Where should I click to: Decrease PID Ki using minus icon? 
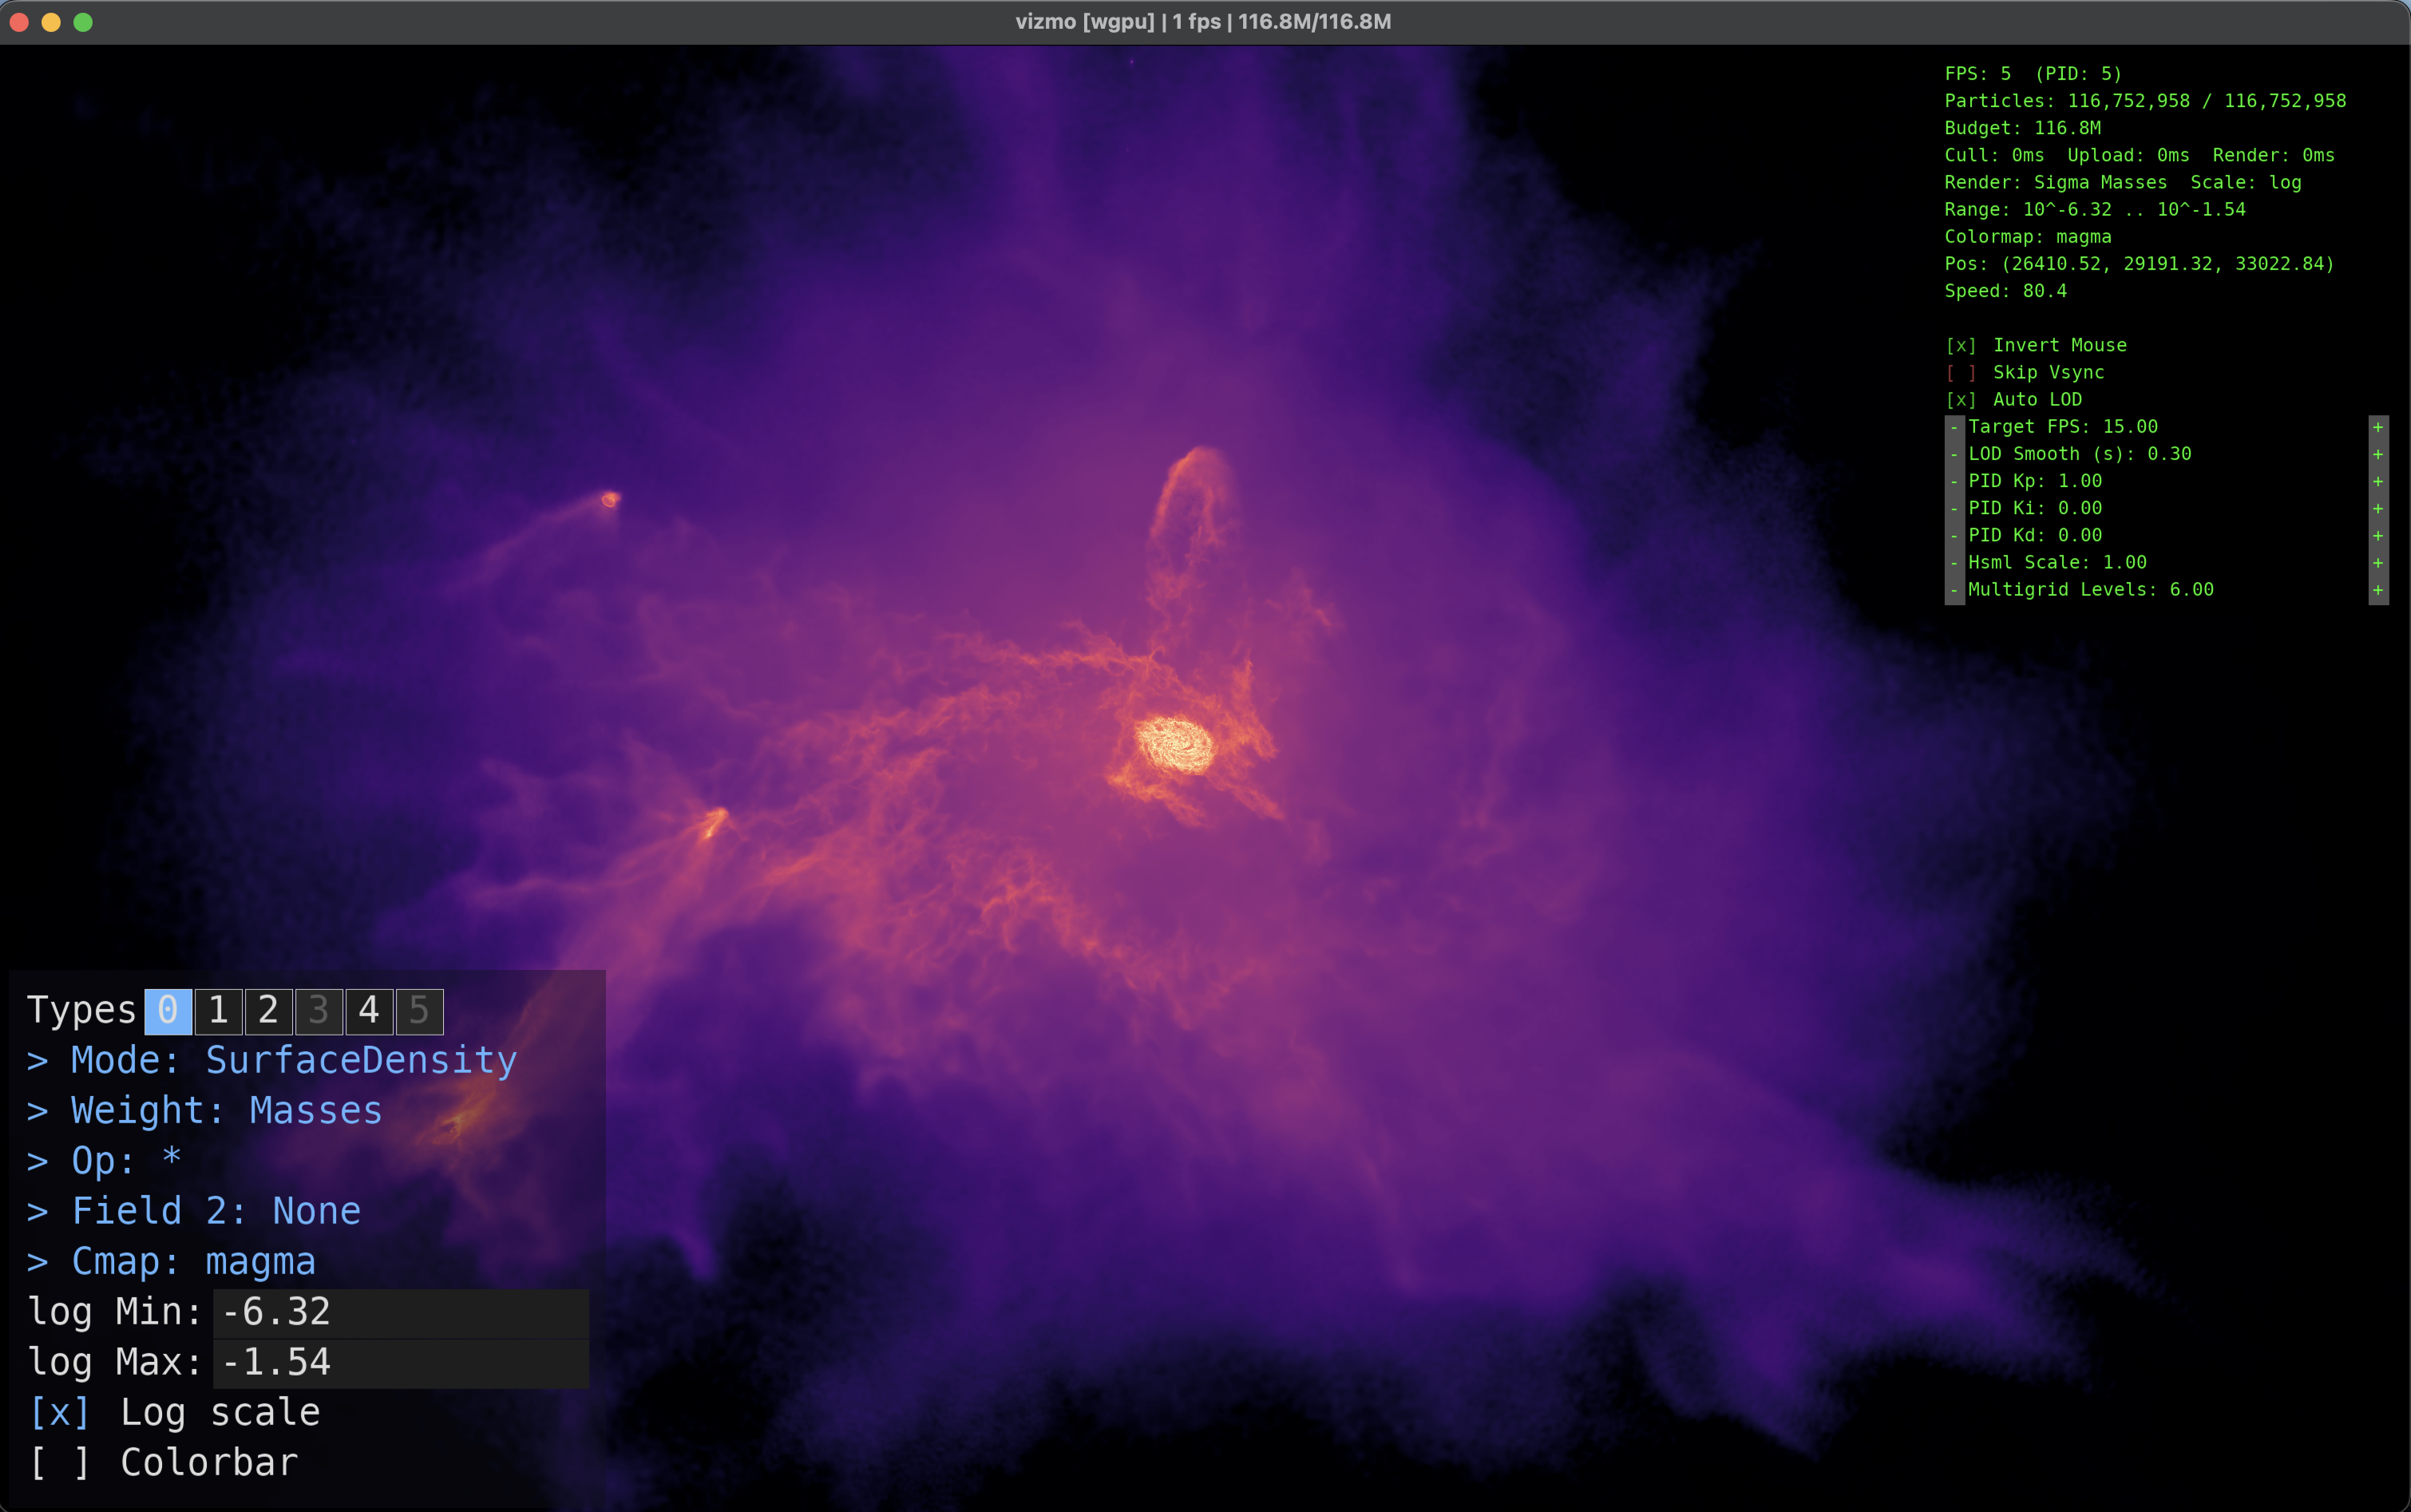(1954, 508)
